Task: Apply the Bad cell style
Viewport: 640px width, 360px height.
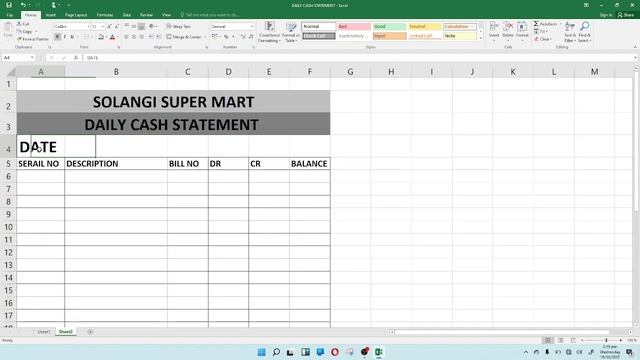Action: coord(354,27)
